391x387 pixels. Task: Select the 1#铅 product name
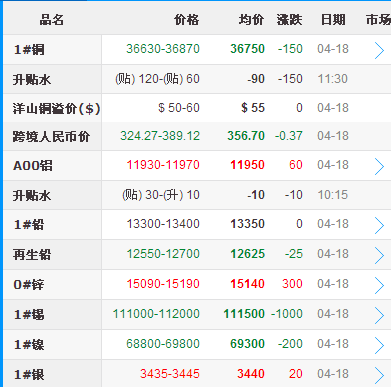pos(29,224)
